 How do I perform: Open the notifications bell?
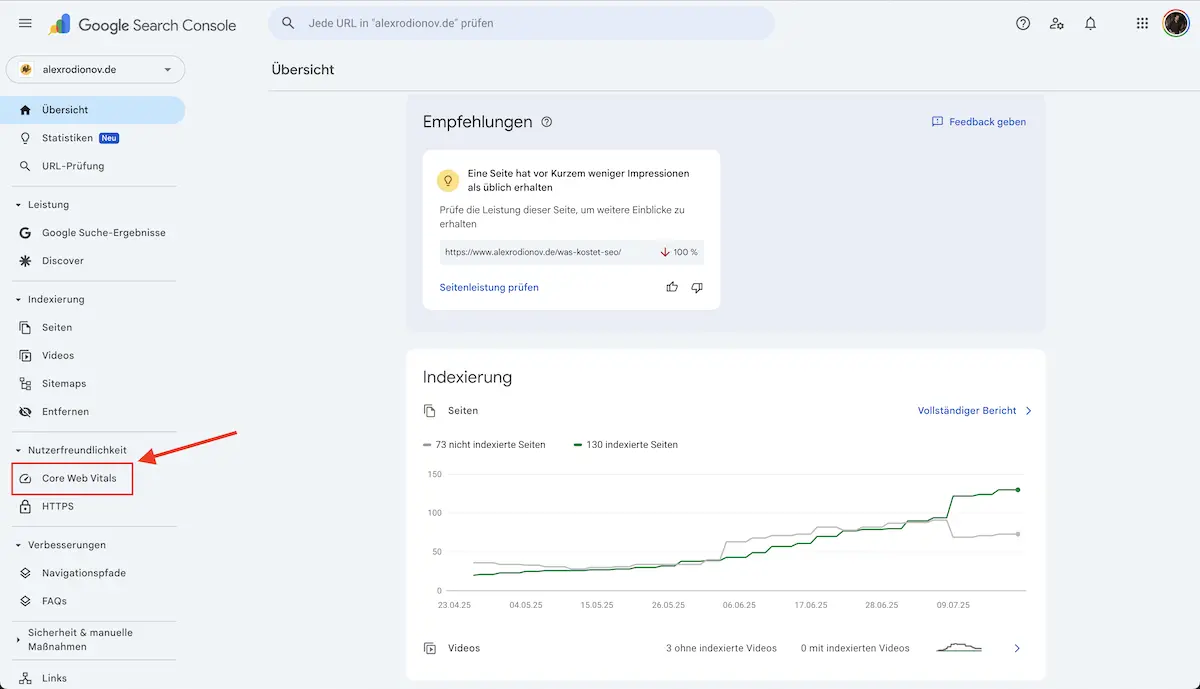[1091, 23]
